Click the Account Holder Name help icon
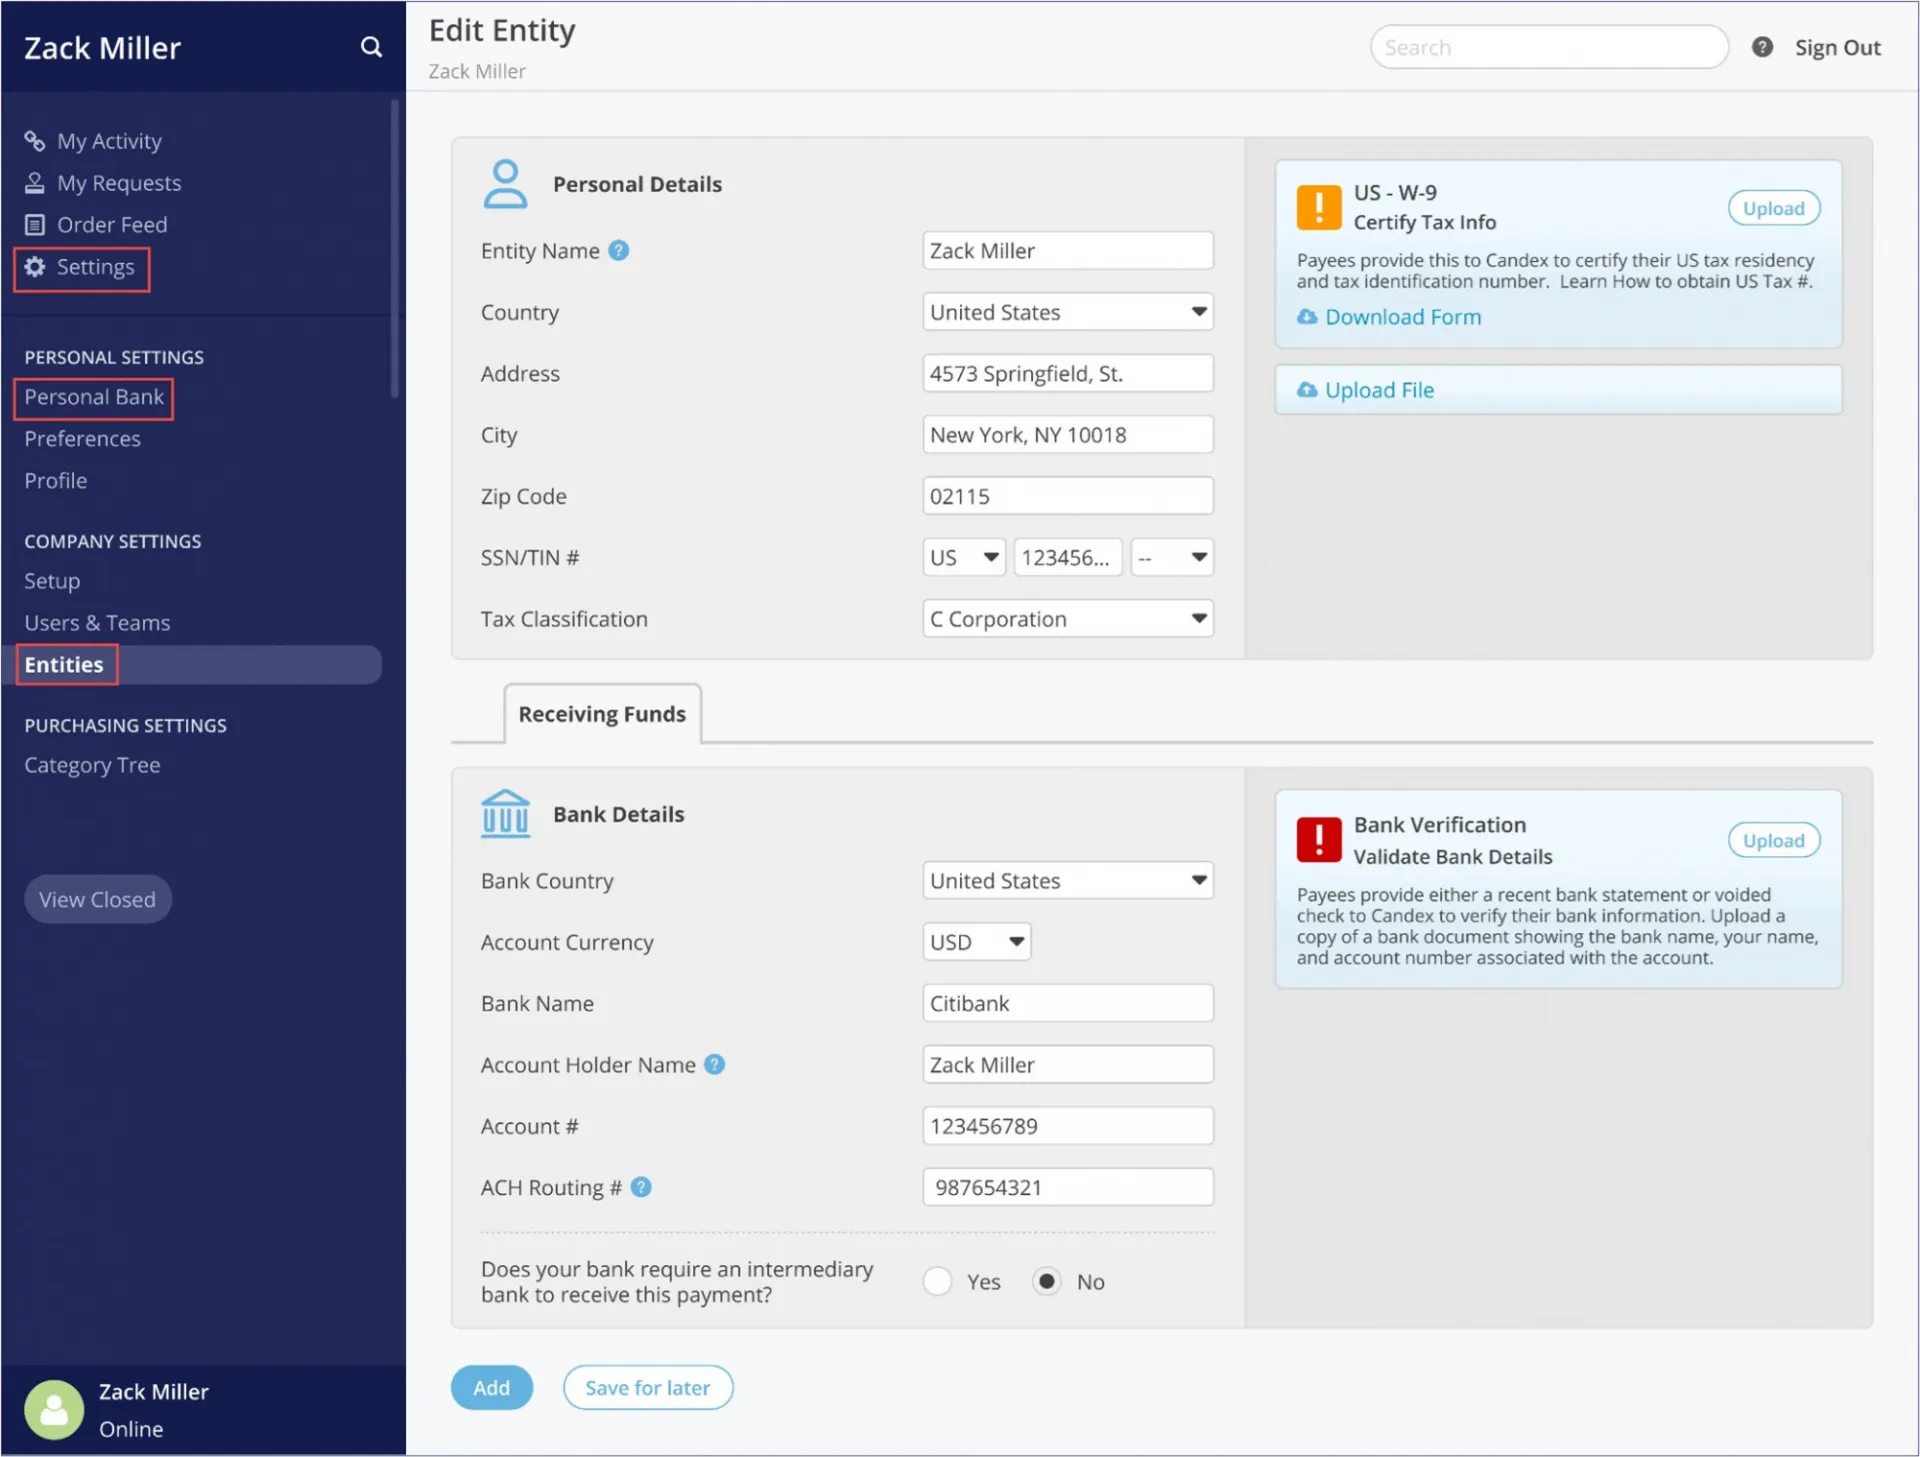This screenshot has width=1920, height=1457. pyautogui.click(x=714, y=1065)
